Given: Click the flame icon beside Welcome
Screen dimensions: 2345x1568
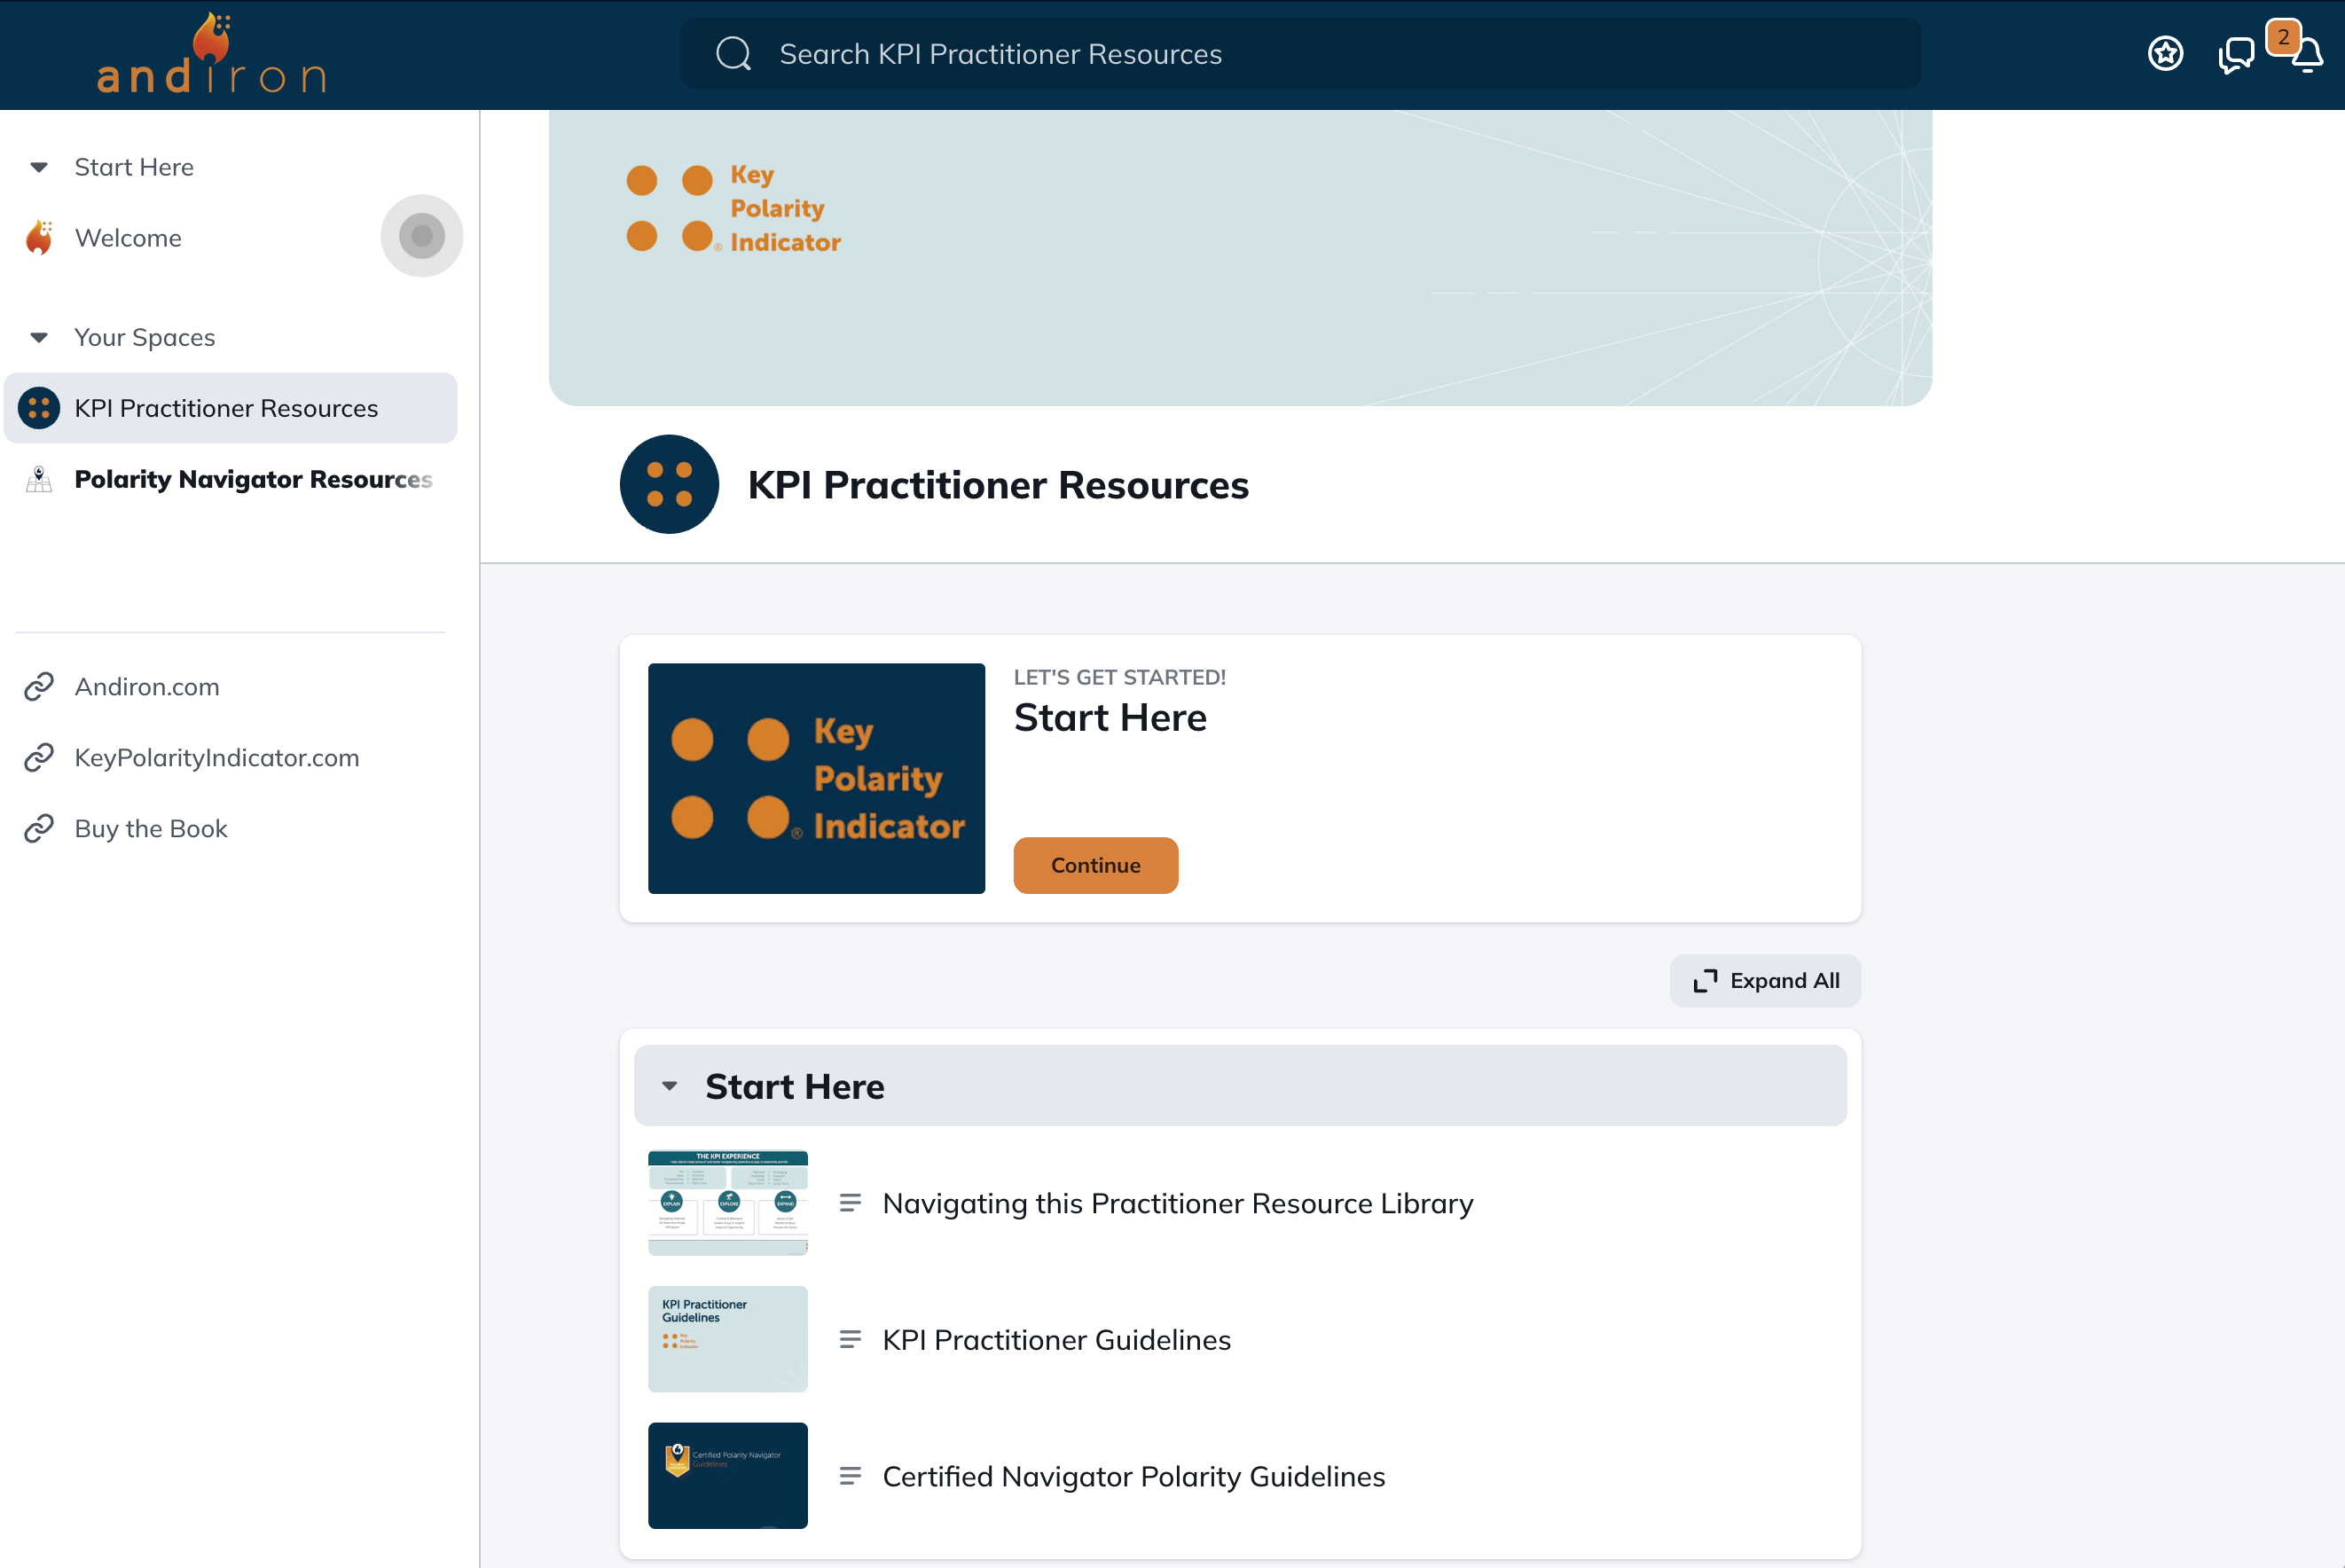Looking at the screenshot, I should click(39, 237).
